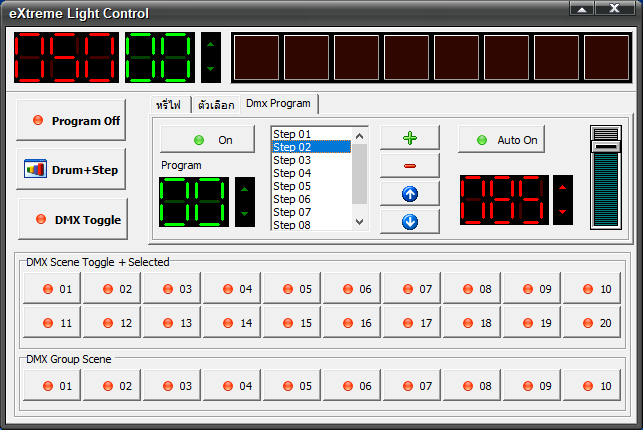
Task: Select Step 06 in the list
Action: point(311,199)
